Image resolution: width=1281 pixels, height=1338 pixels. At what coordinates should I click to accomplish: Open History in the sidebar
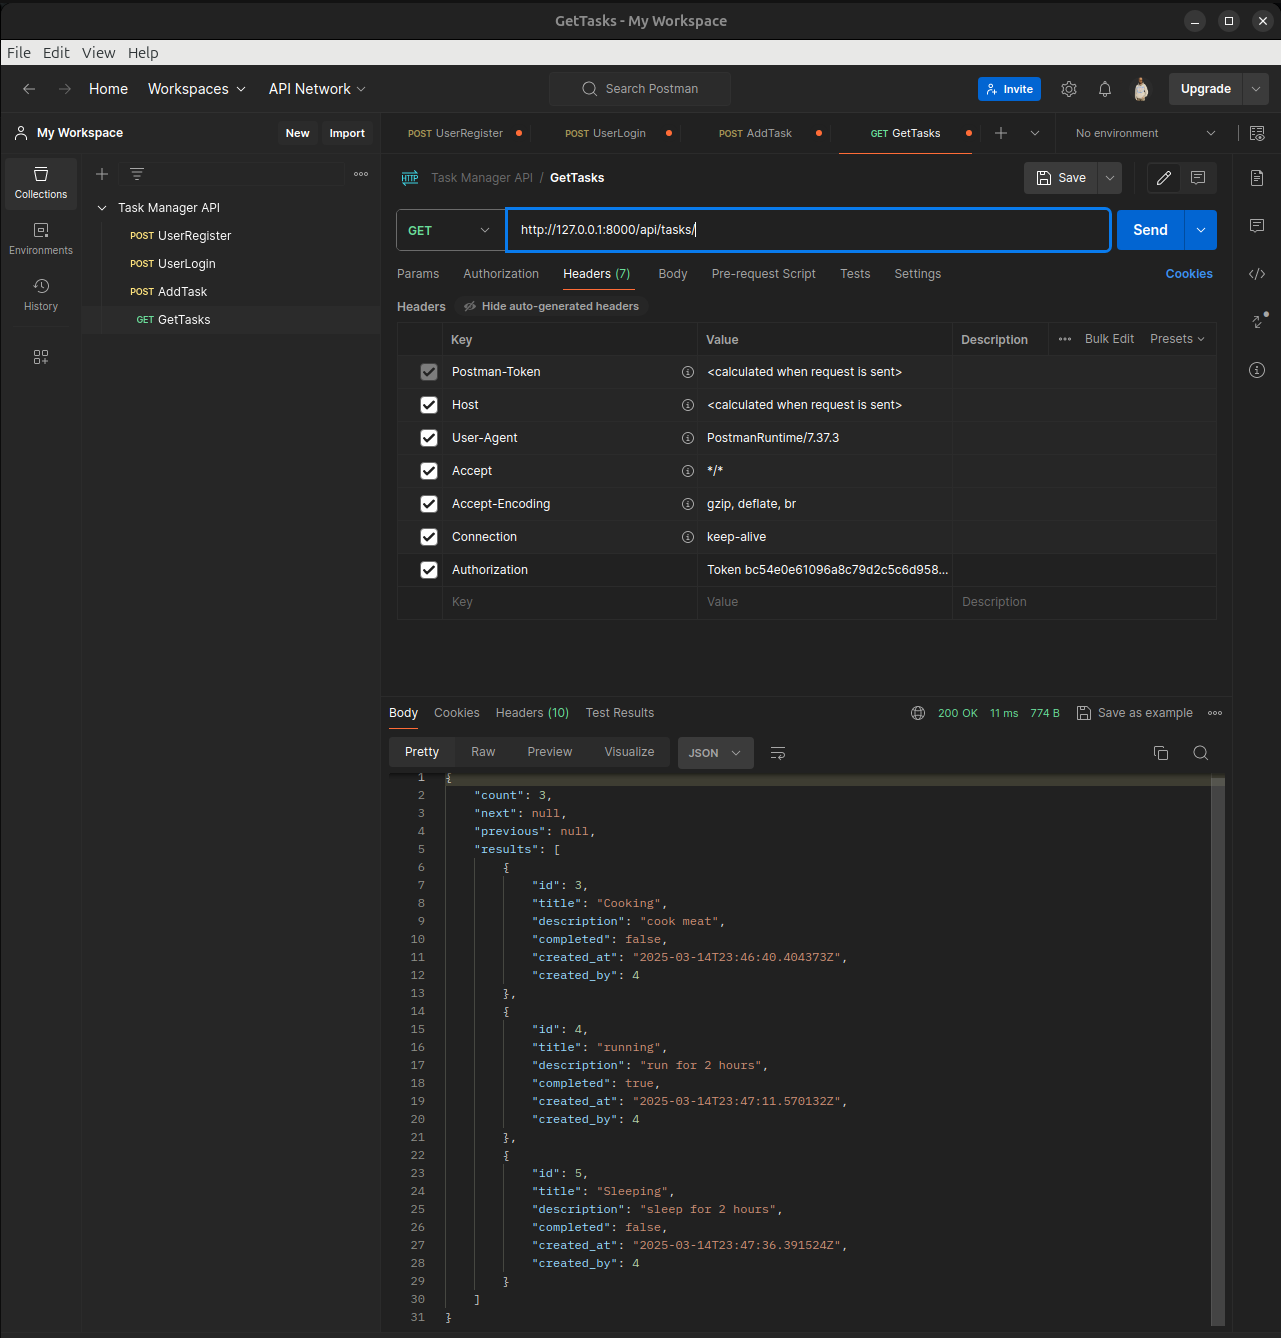tap(41, 295)
